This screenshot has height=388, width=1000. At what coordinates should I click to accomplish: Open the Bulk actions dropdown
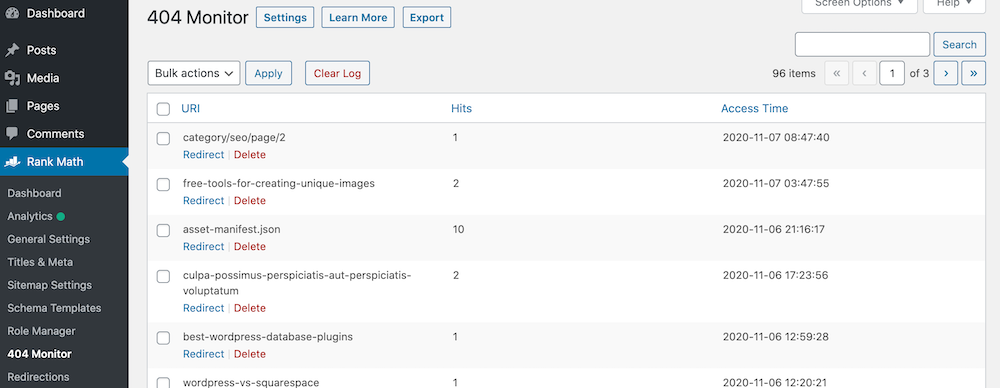click(x=194, y=73)
